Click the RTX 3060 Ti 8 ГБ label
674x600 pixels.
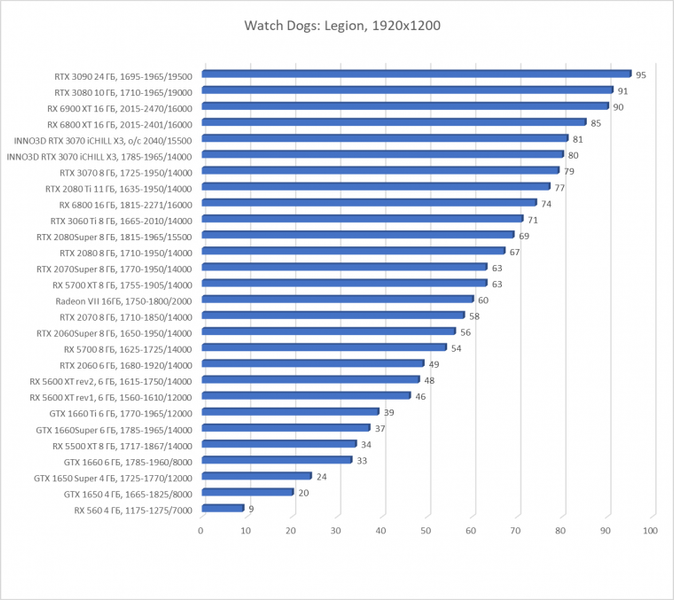121,221
